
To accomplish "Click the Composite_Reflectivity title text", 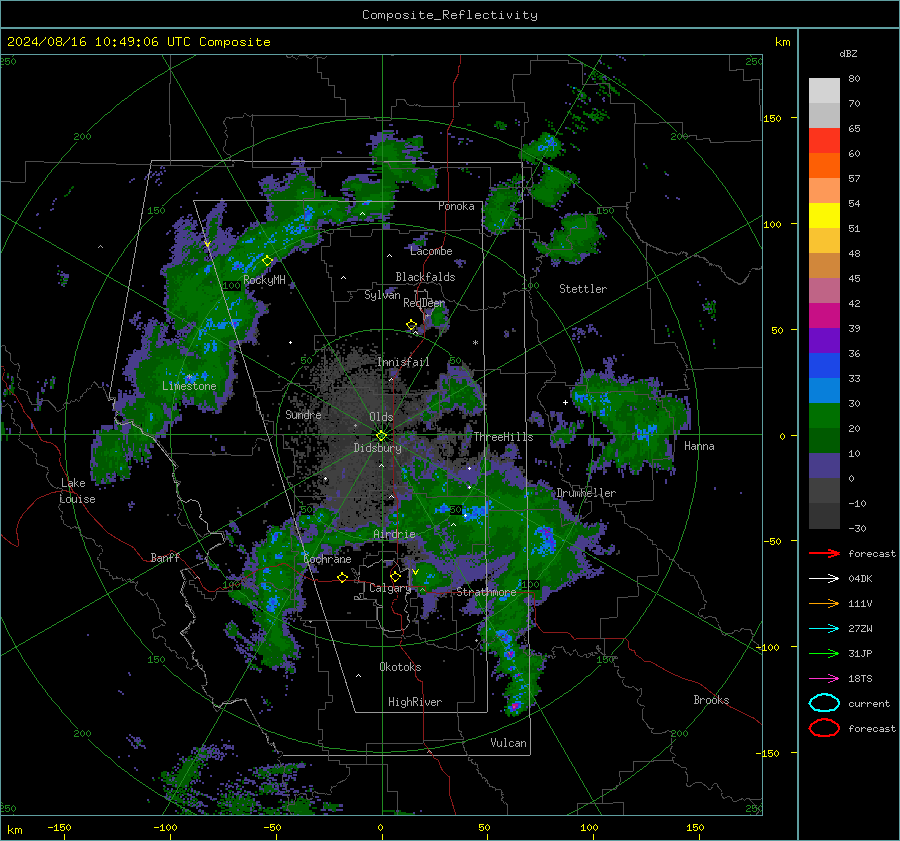I will coord(450,15).
